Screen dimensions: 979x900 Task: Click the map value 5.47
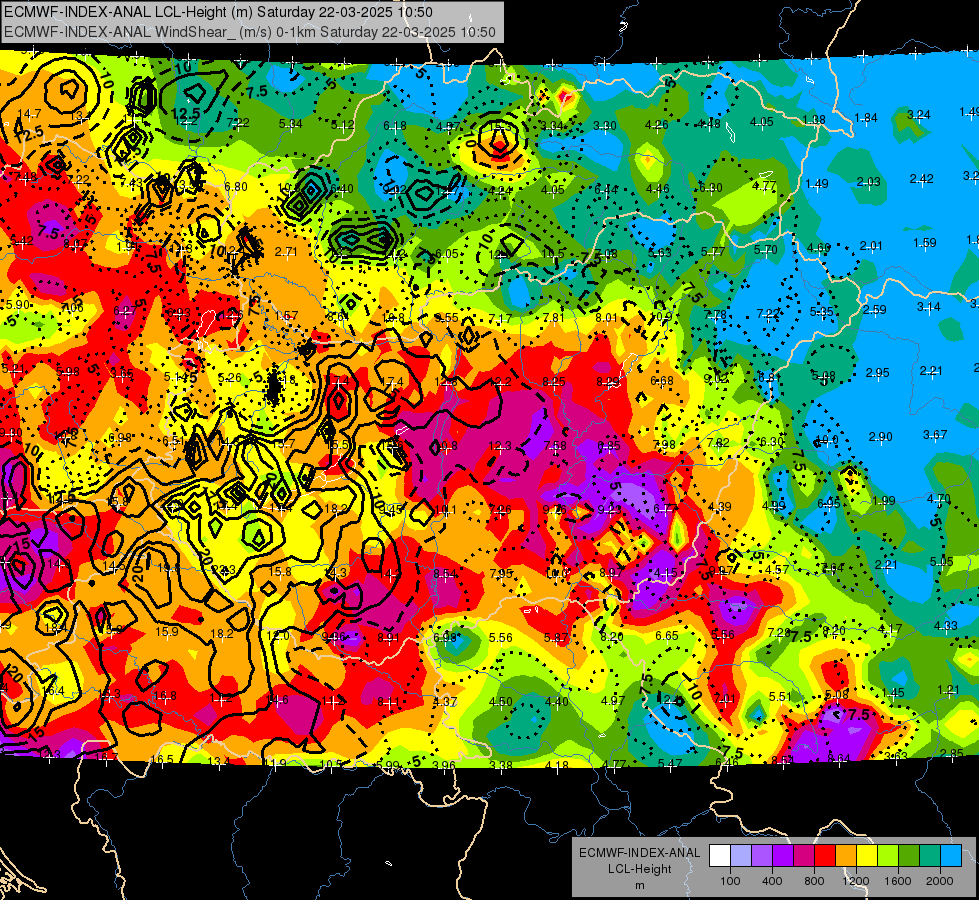670,763
